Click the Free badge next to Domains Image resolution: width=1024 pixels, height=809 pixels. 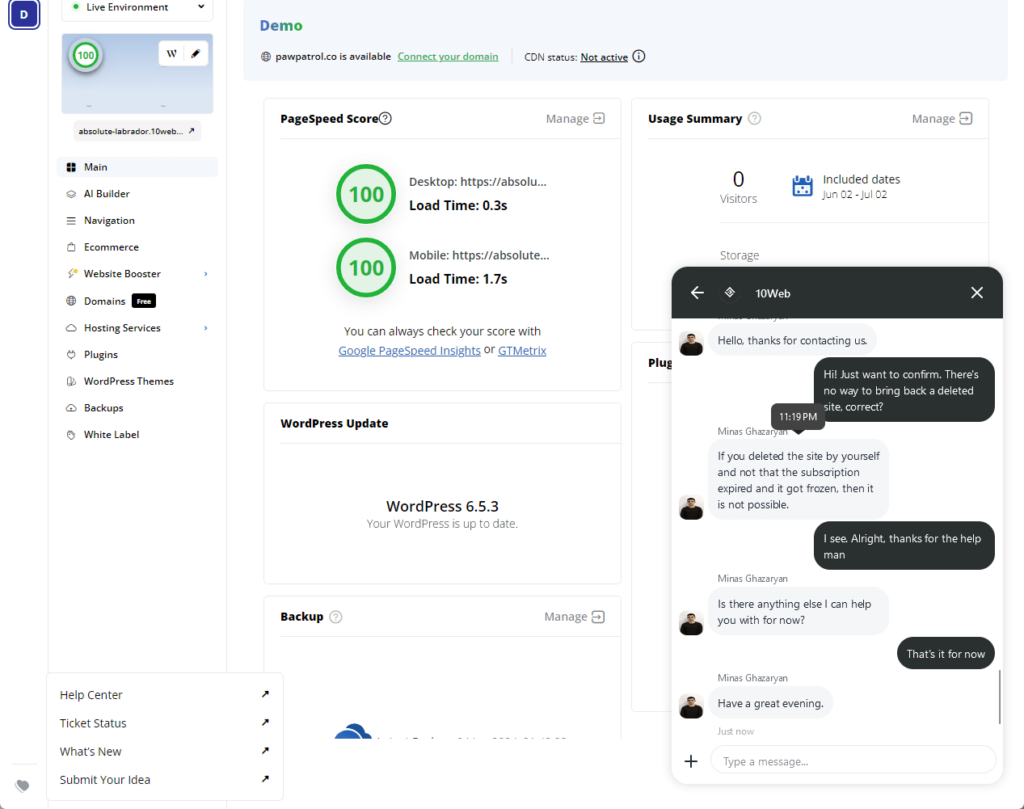click(144, 301)
